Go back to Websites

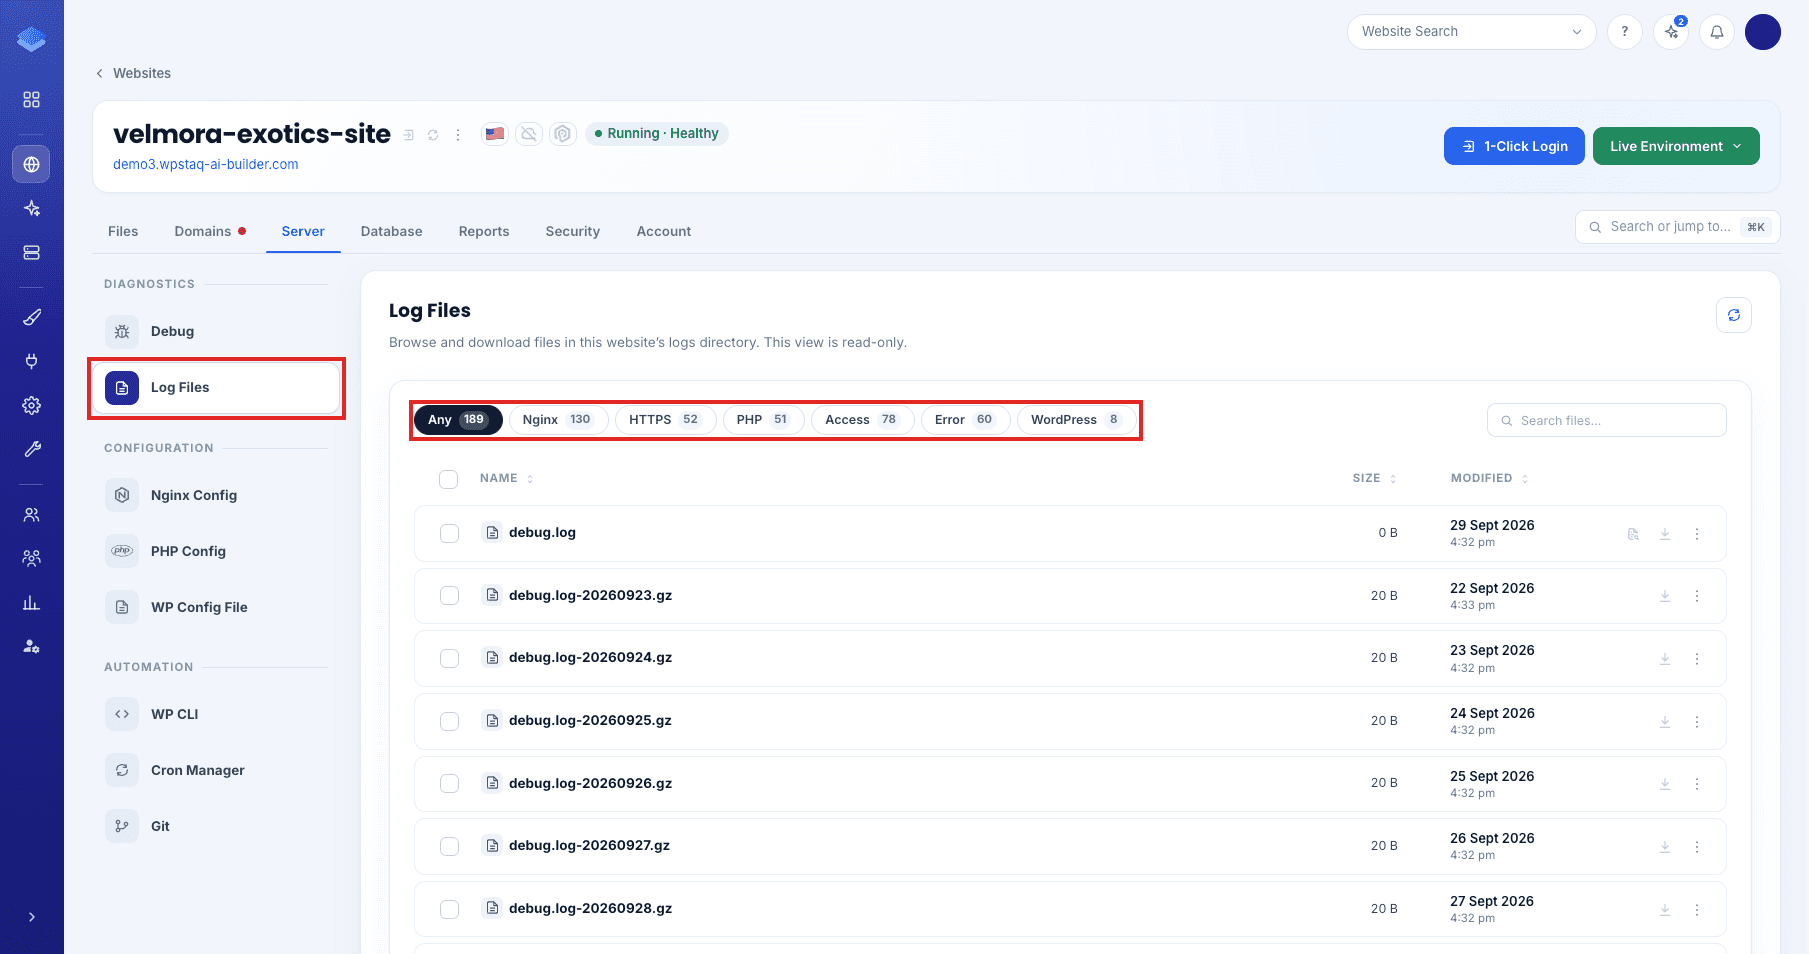(133, 73)
